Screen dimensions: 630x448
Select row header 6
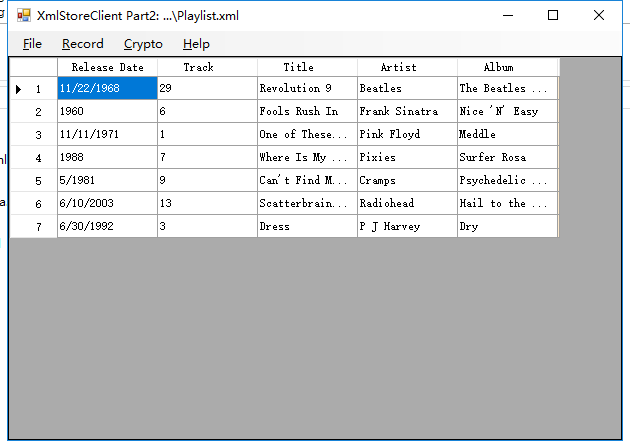33,203
